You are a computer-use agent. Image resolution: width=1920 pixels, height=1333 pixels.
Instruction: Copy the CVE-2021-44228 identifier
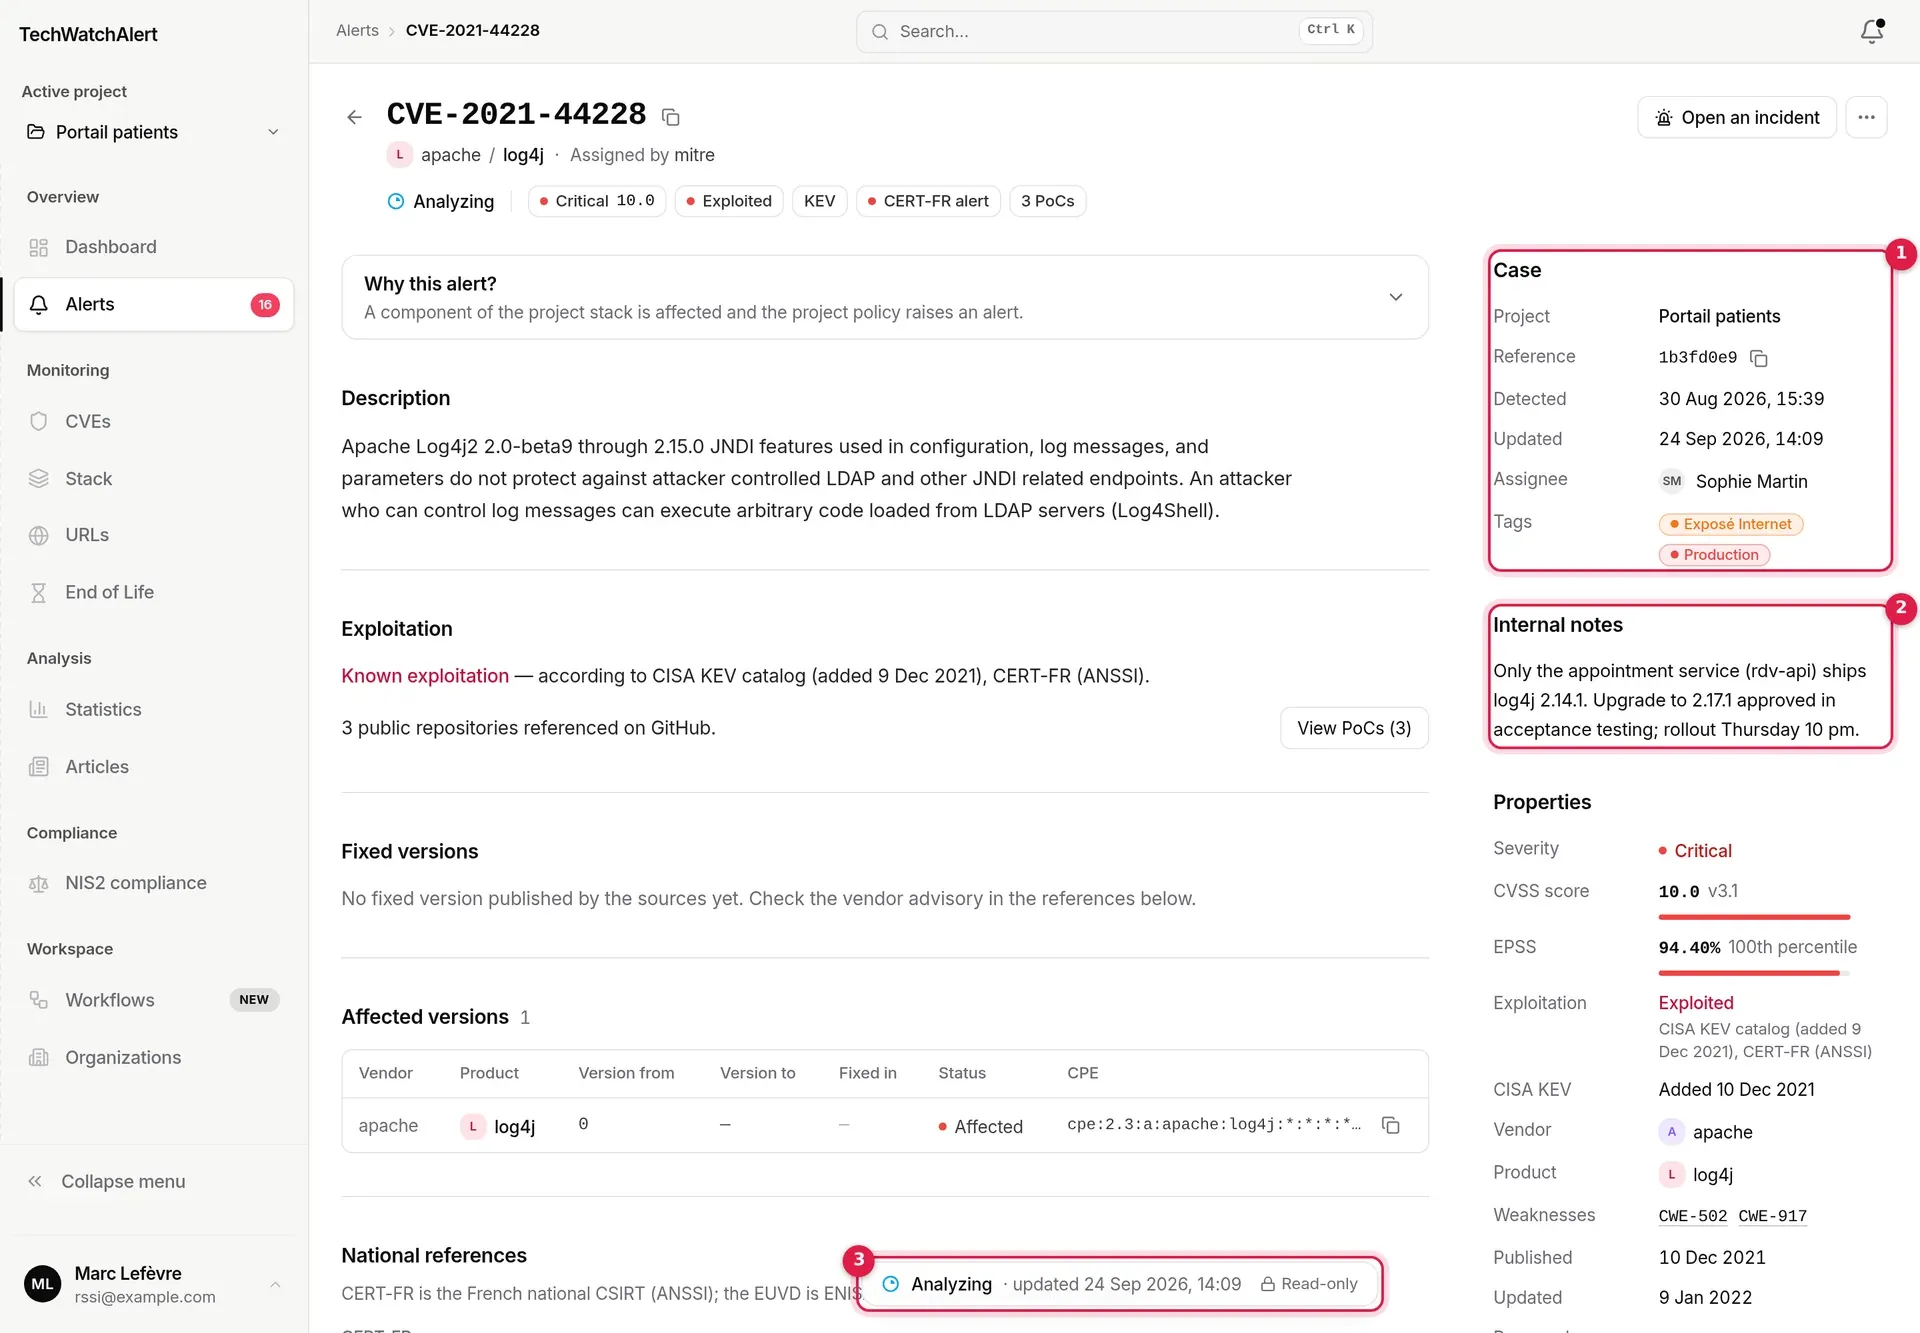pyautogui.click(x=671, y=117)
